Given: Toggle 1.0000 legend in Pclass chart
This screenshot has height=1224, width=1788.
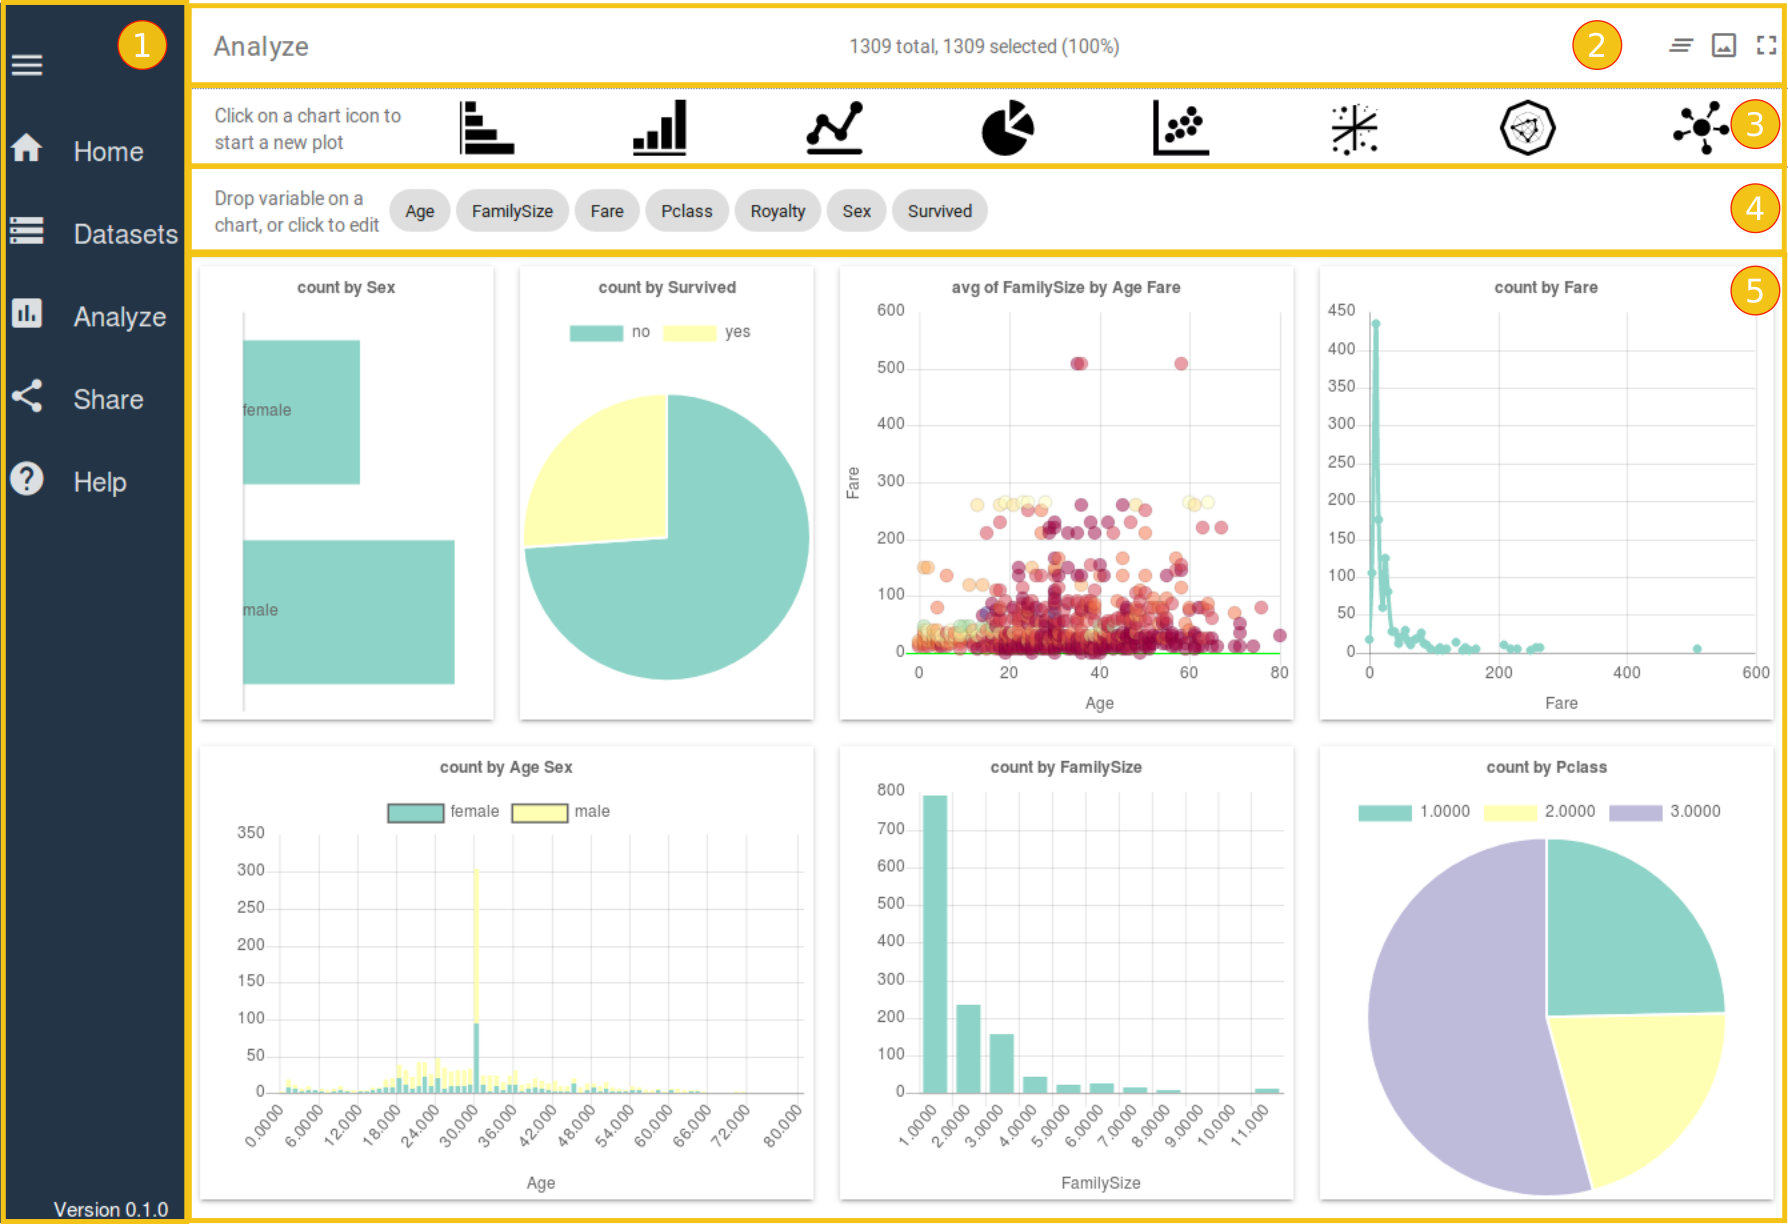Looking at the screenshot, I should click(x=1414, y=812).
